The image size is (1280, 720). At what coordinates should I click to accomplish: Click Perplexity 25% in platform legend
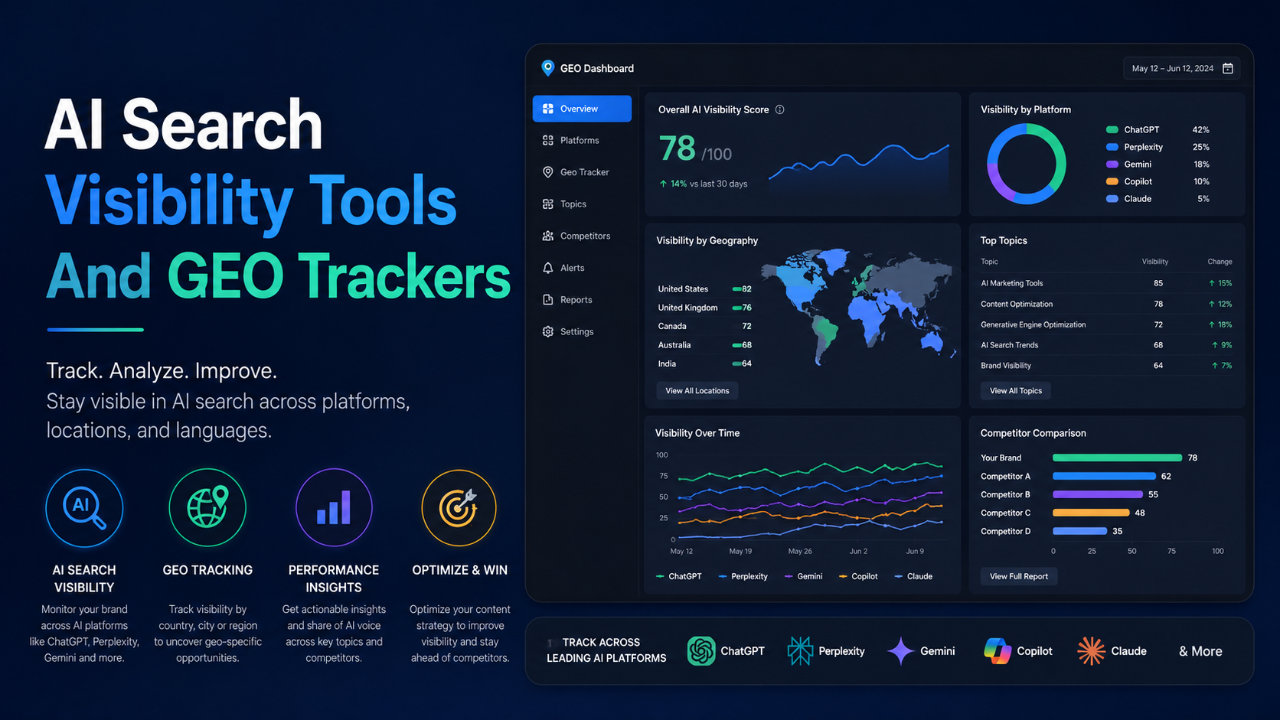click(1158, 147)
